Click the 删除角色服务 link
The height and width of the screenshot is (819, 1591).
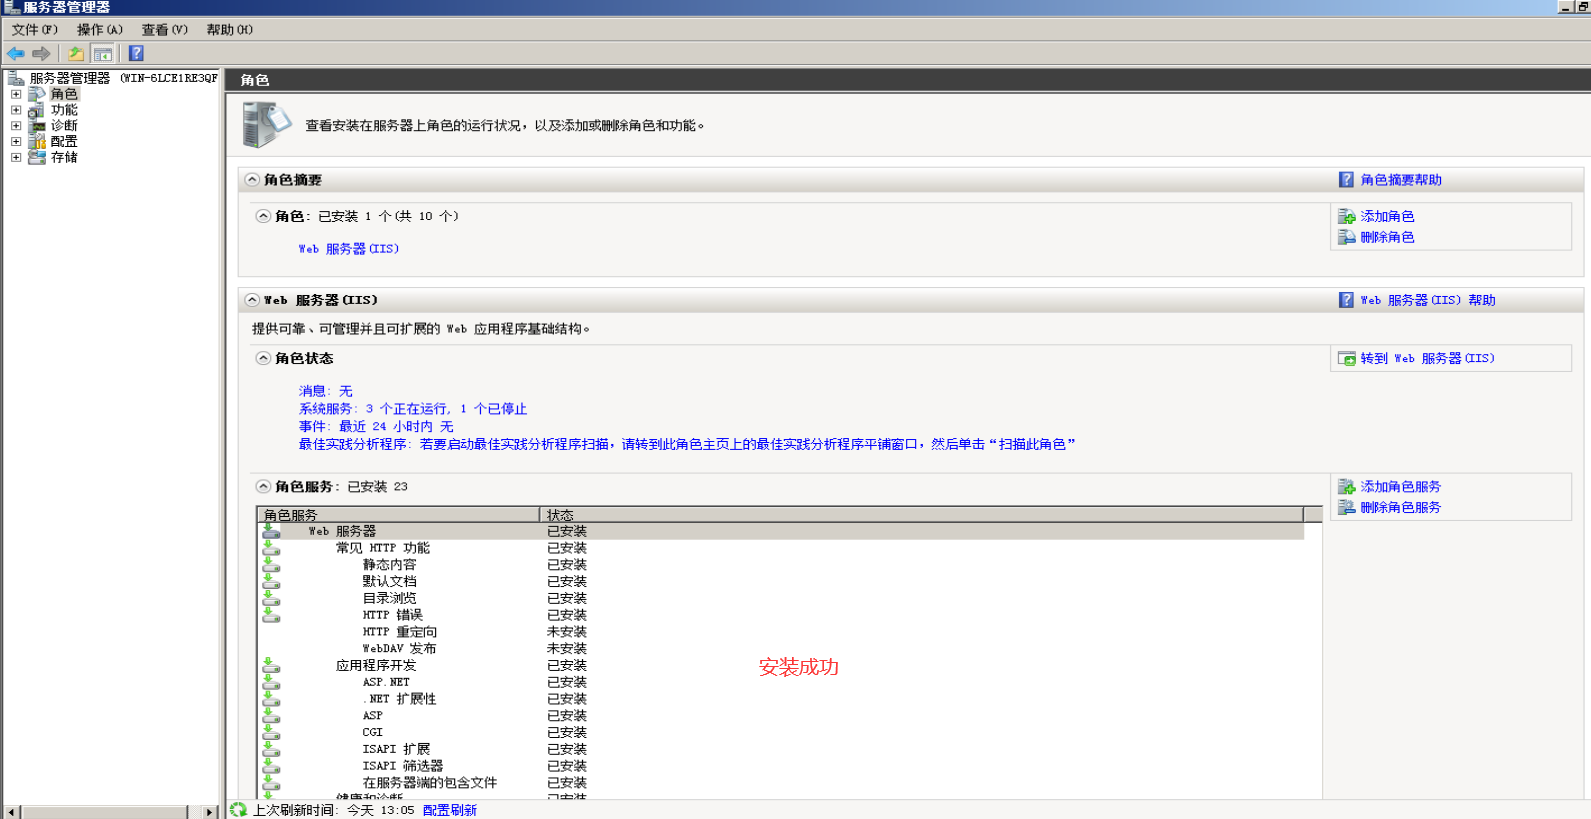coord(1400,508)
